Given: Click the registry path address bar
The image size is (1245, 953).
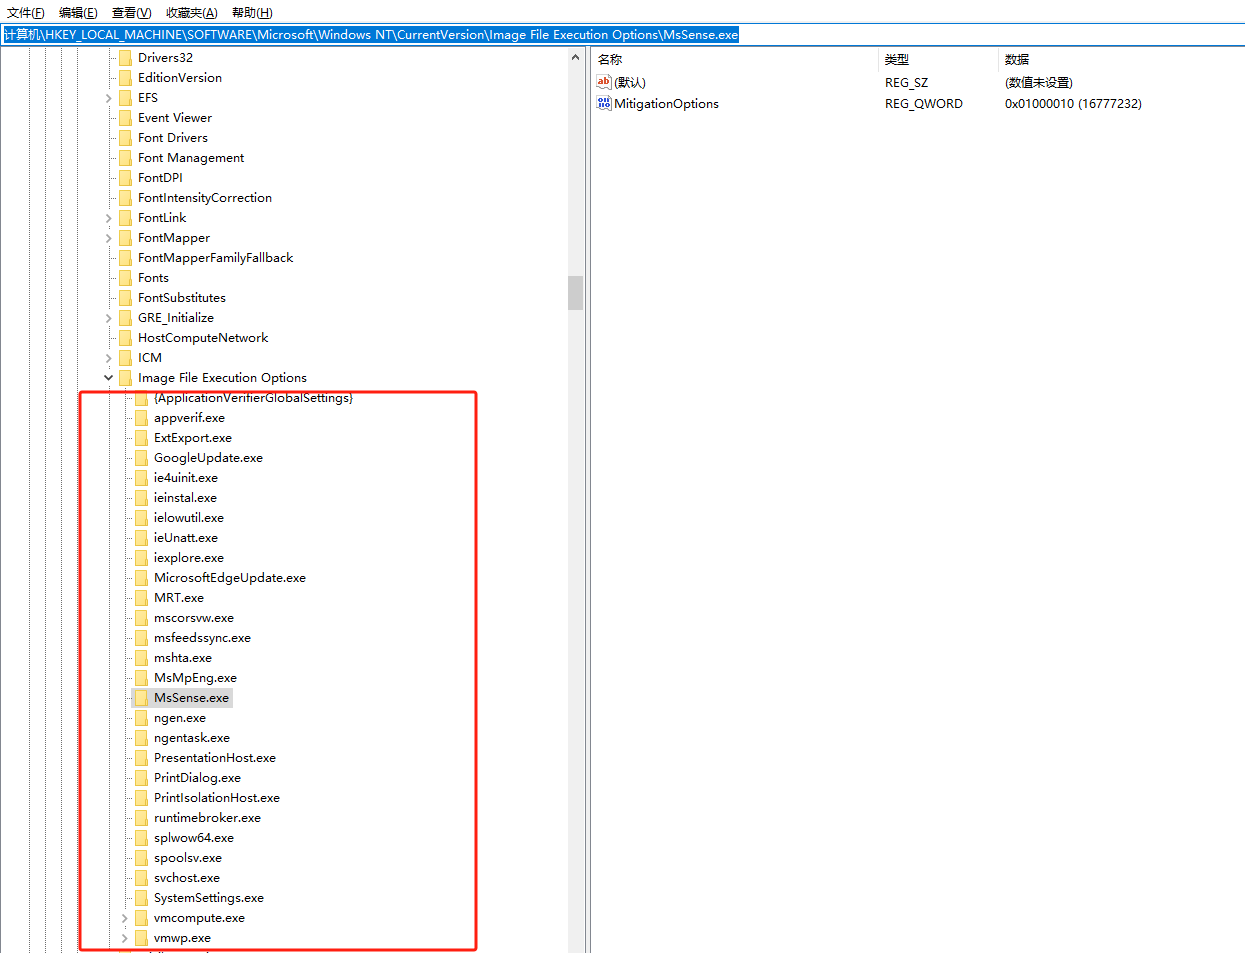Looking at the screenshot, I should pyautogui.click(x=622, y=34).
